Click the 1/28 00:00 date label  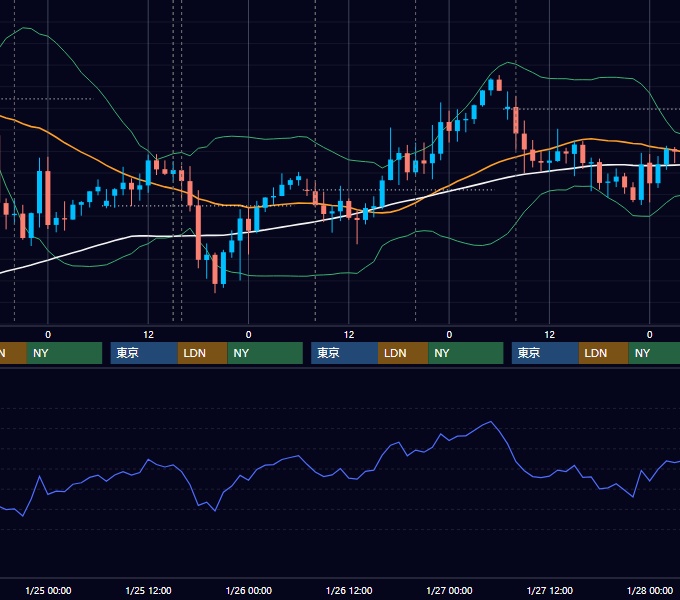tap(650, 590)
